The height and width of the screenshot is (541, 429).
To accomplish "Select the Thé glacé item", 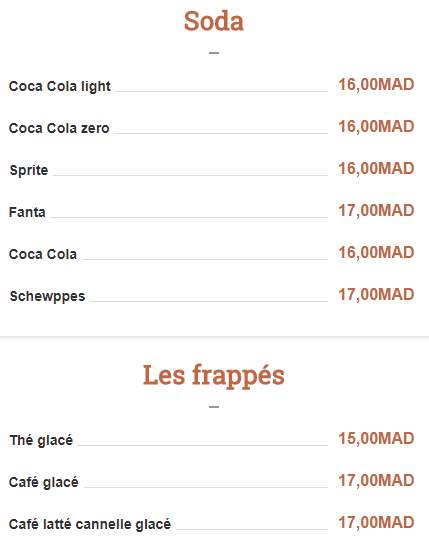I will 41,440.
